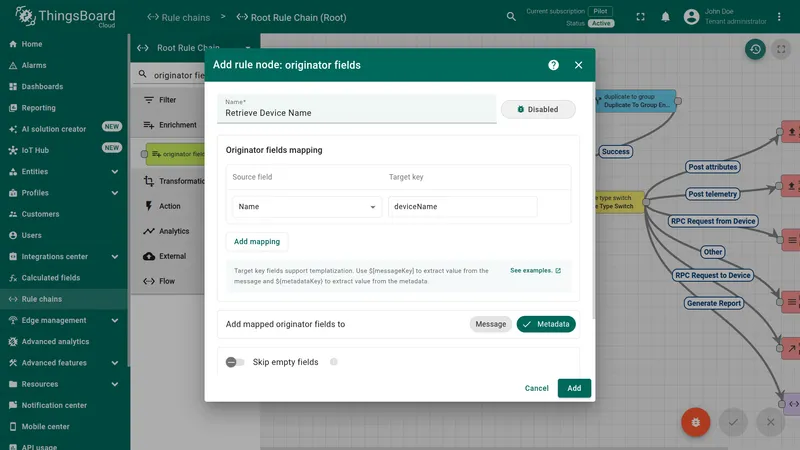Image resolution: width=800 pixels, height=450 pixels.
Task: Toggle the Skip empty fields switch
Action: (235, 362)
